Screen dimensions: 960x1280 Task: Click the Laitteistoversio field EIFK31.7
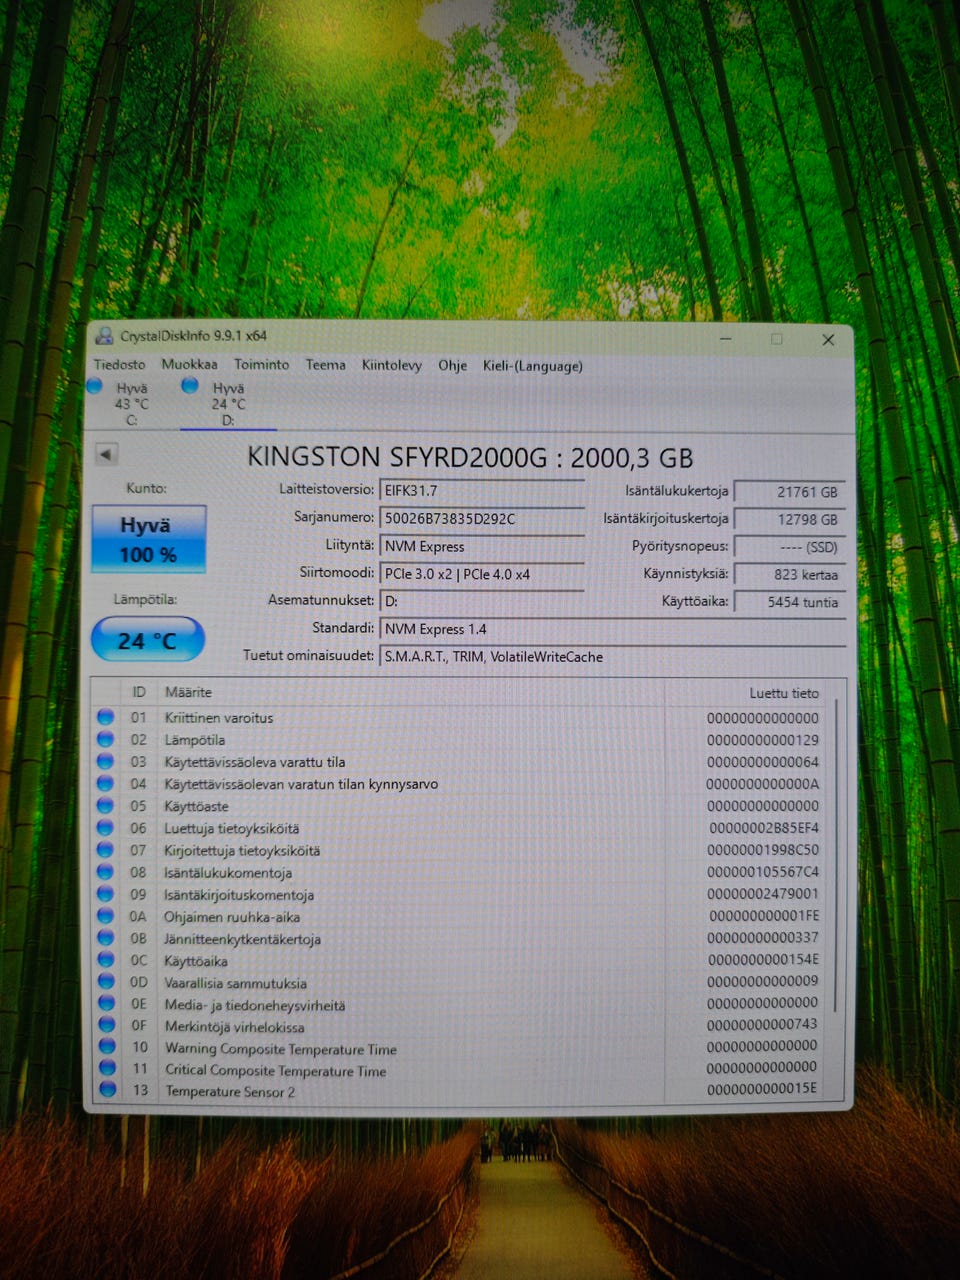point(482,491)
